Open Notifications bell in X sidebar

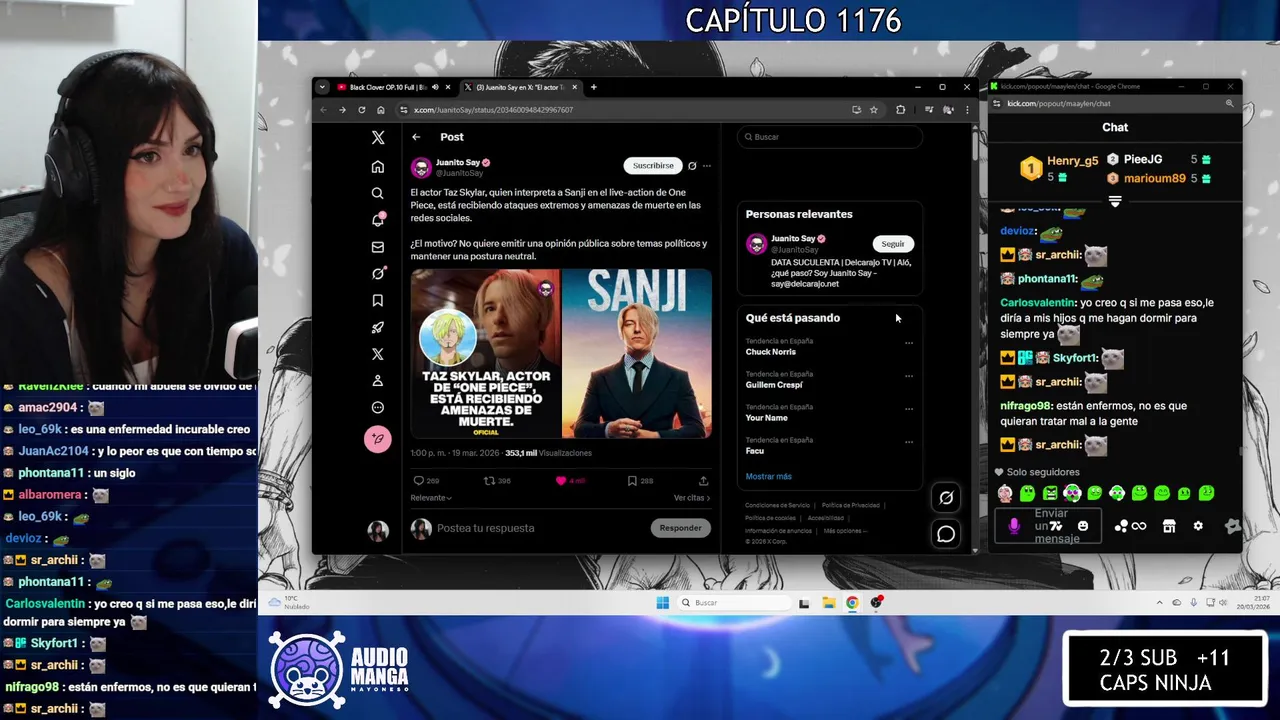378,220
